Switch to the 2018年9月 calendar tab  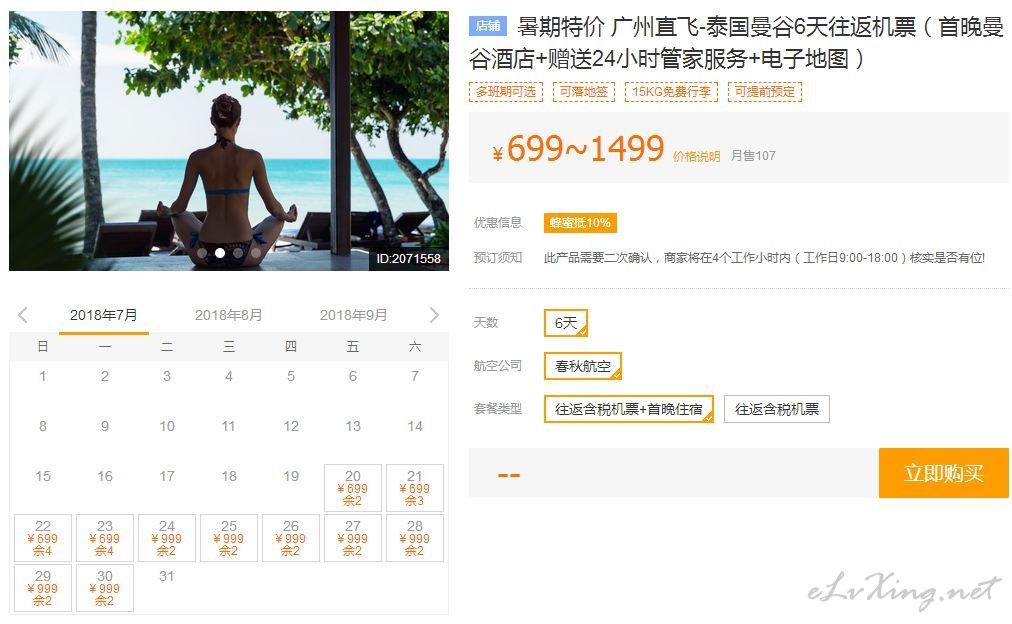(354, 315)
